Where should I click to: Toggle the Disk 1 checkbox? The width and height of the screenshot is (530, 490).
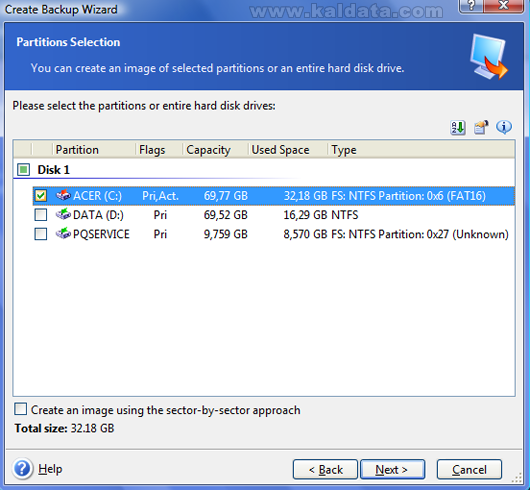tap(24, 170)
